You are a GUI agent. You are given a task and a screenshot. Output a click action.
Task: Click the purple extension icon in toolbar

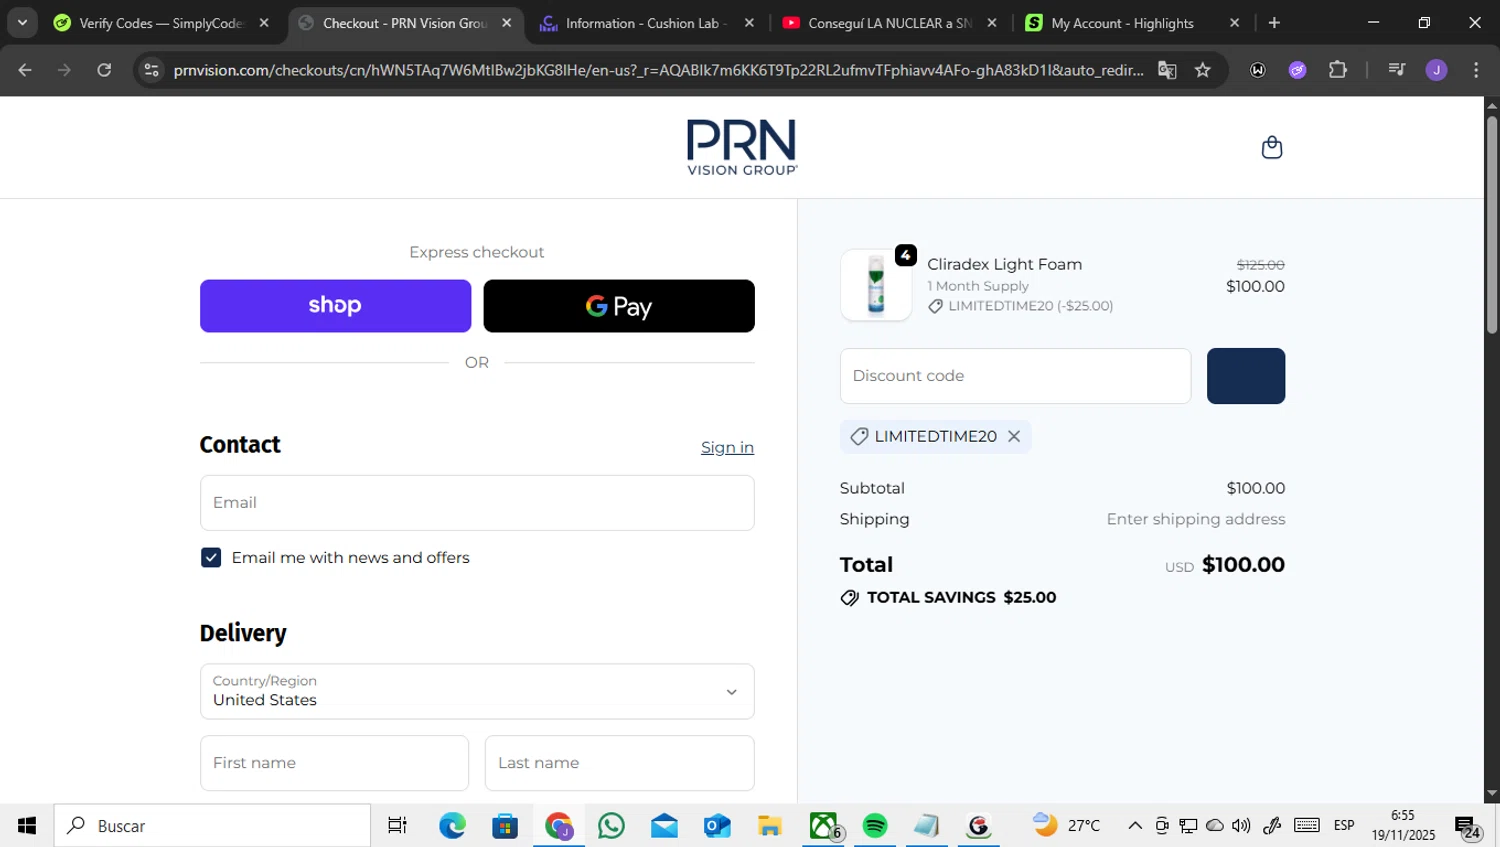point(1298,70)
